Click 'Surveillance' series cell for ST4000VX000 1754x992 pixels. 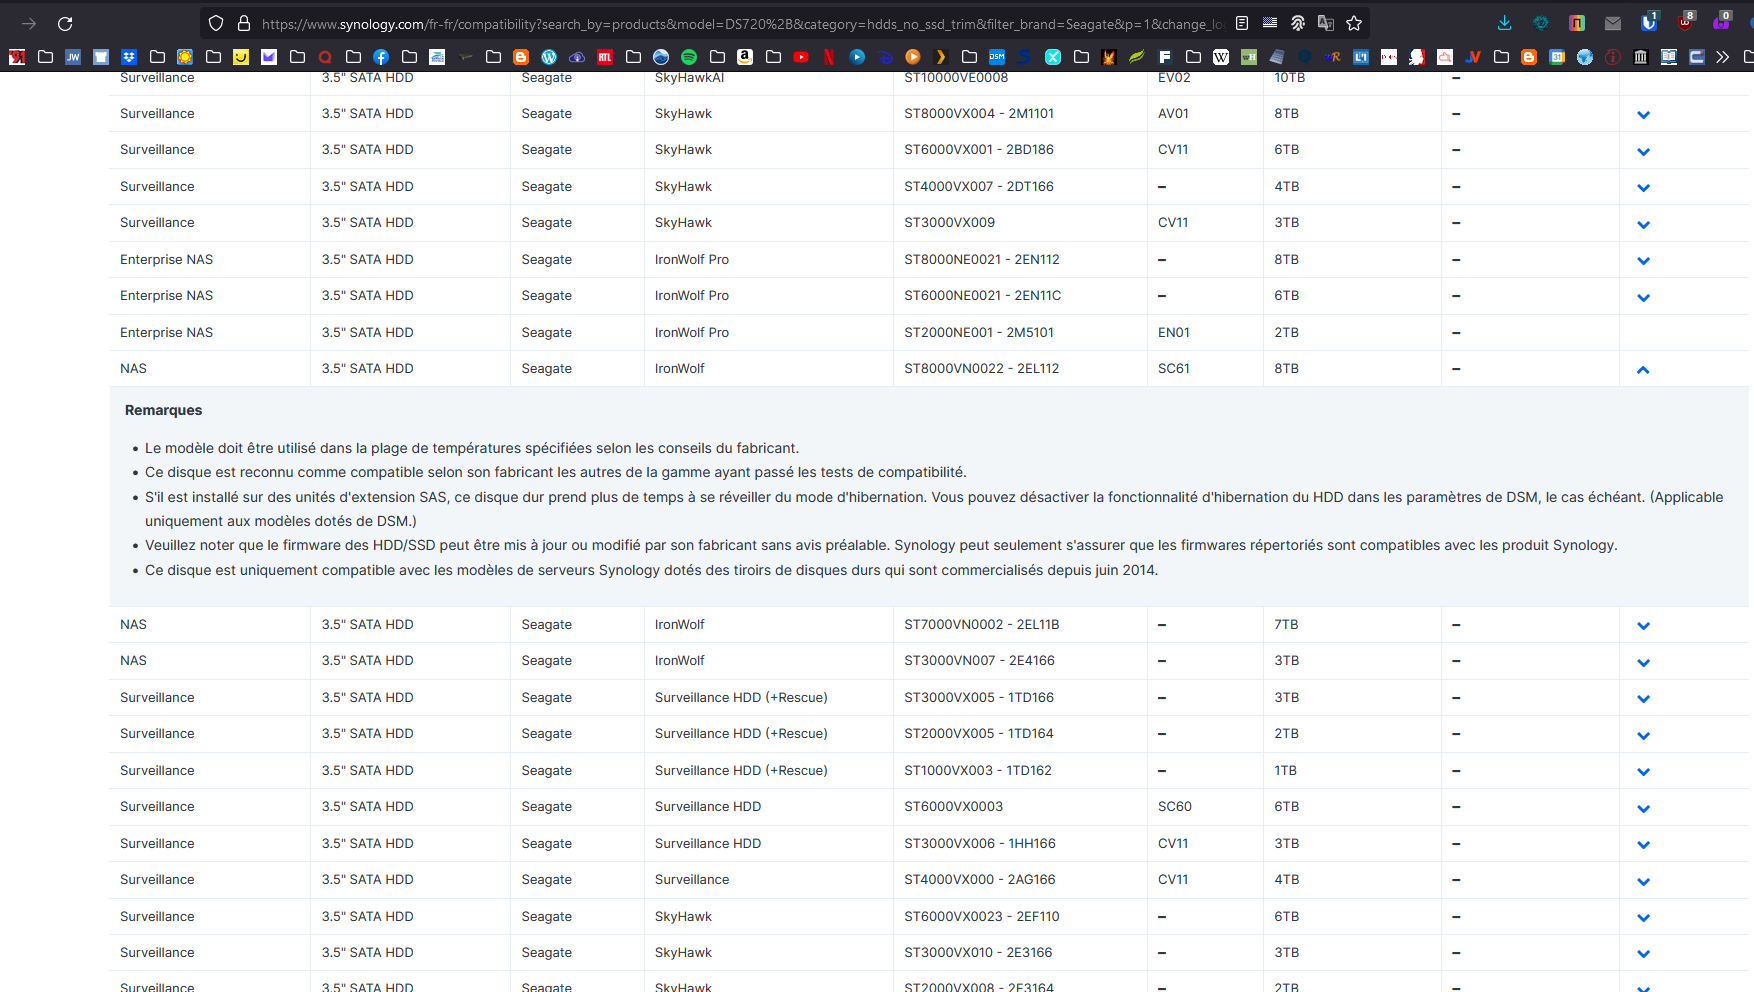tap(692, 879)
